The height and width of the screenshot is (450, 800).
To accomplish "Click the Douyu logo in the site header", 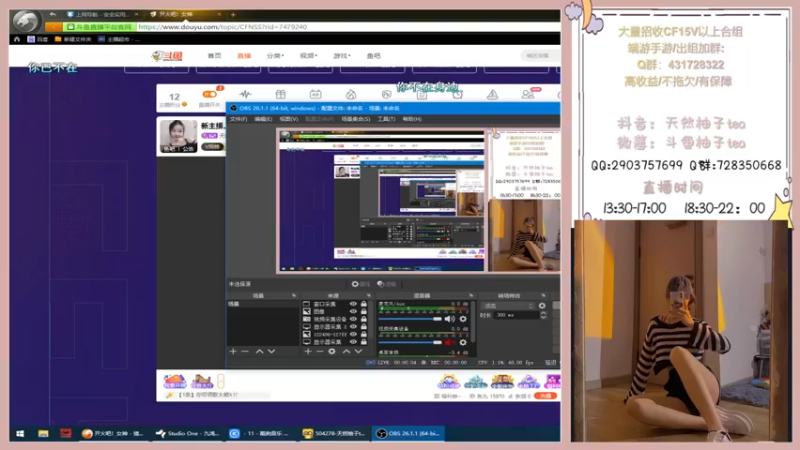I will (x=167, y=56).
